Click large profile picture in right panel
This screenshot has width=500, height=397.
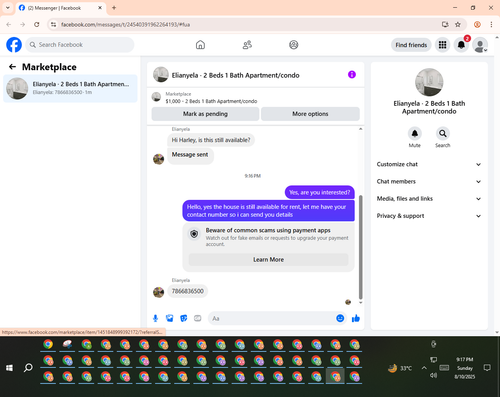click(x=429, y=82)
